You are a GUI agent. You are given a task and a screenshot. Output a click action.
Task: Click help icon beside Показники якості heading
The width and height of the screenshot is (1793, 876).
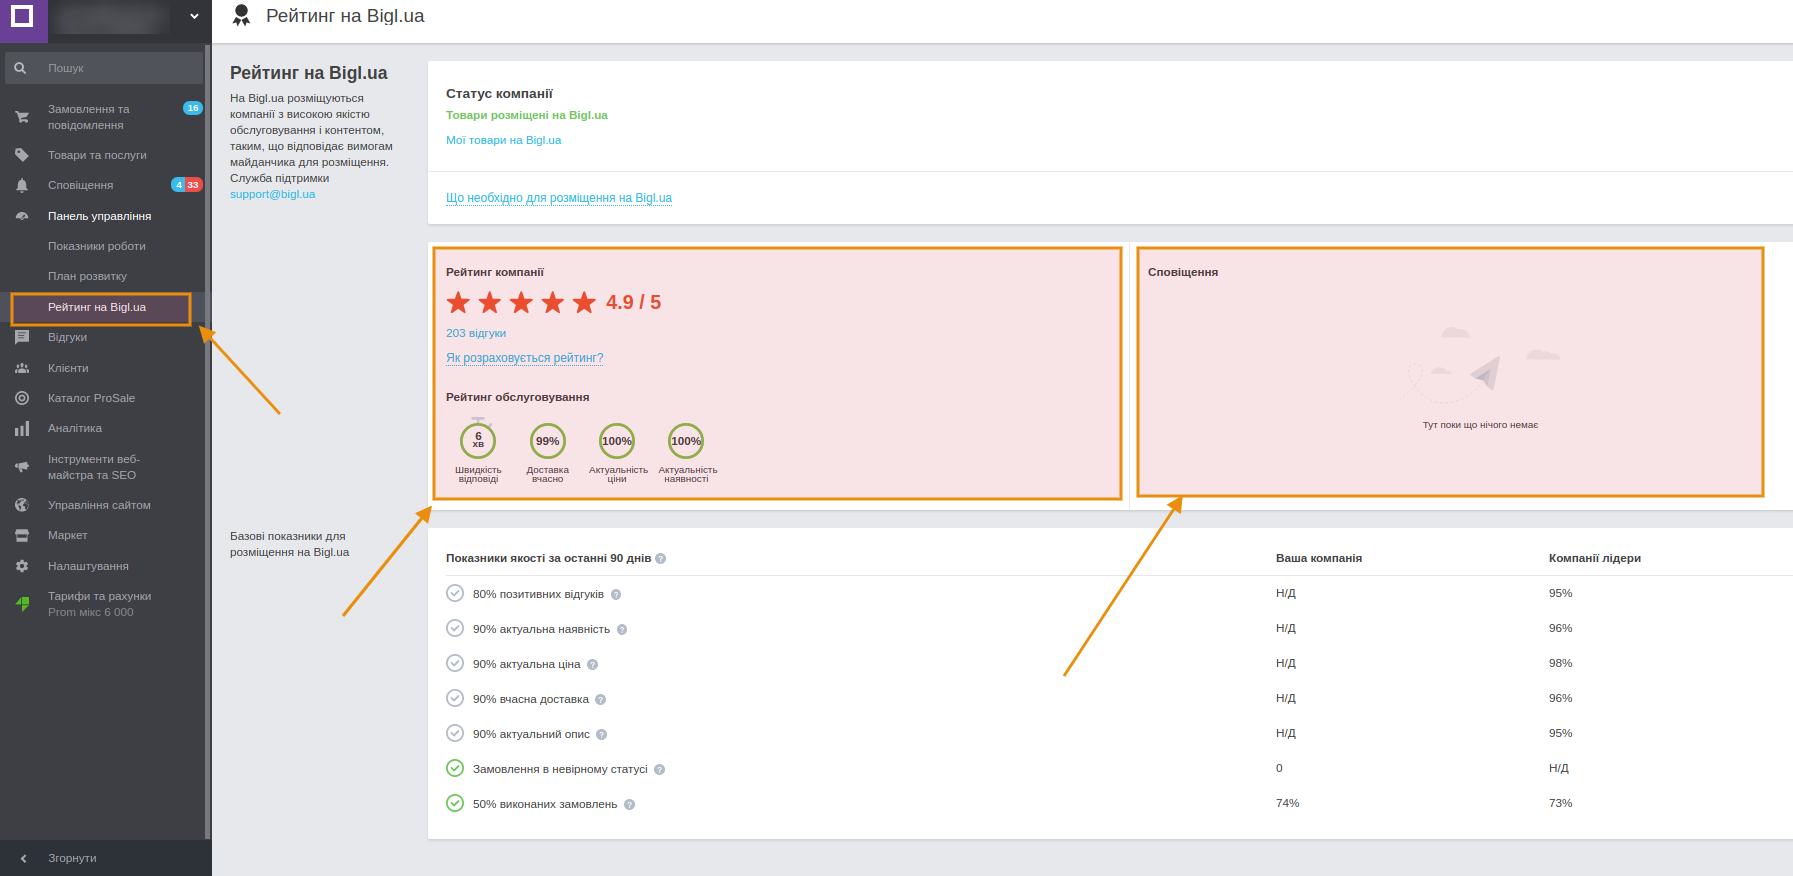point(661,559)
